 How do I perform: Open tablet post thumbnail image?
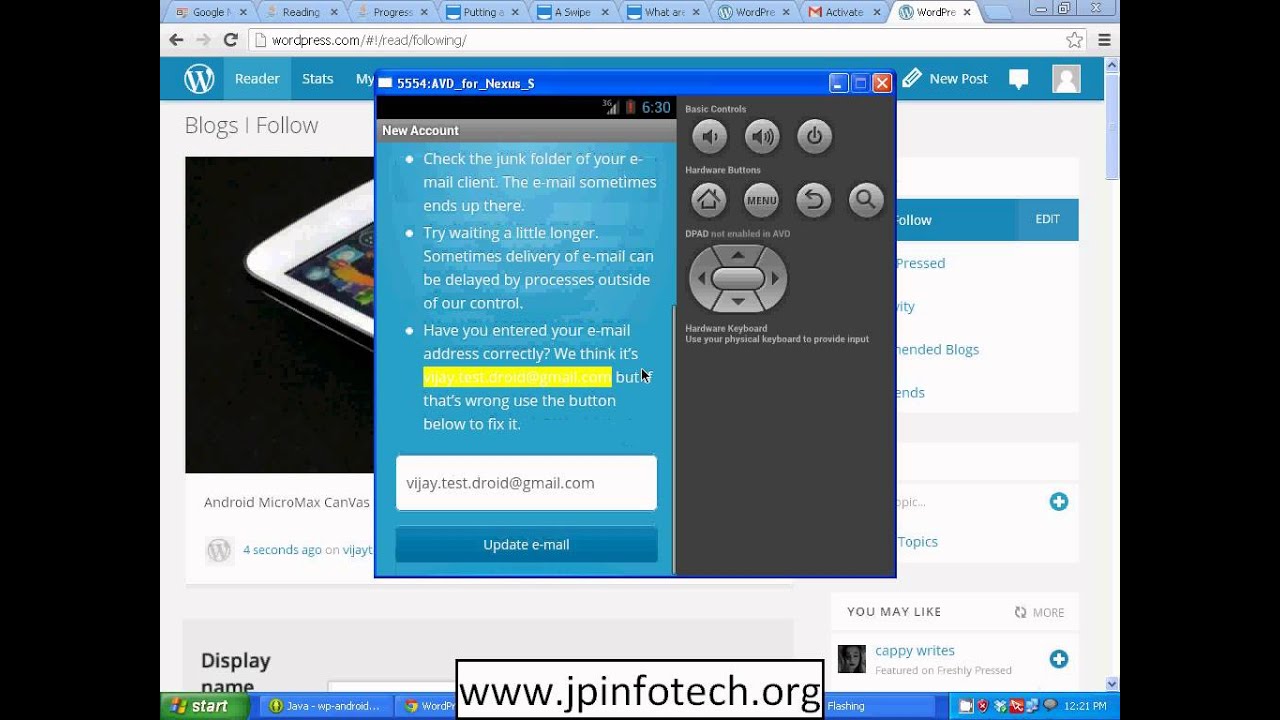279,314
